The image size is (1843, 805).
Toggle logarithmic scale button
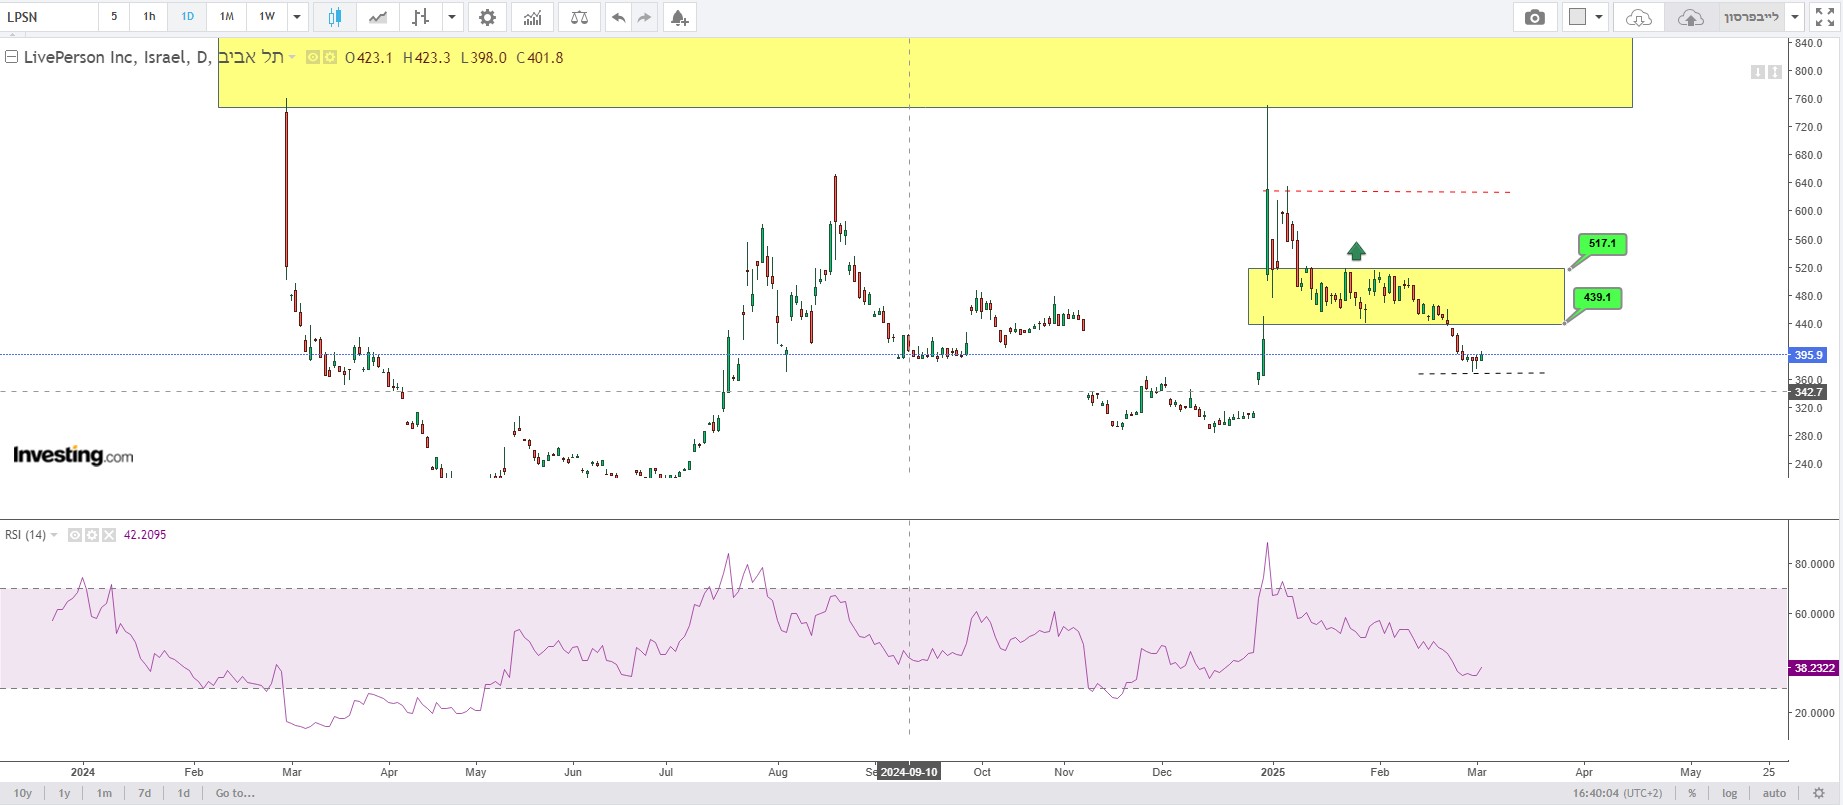tap(1730, 793)
